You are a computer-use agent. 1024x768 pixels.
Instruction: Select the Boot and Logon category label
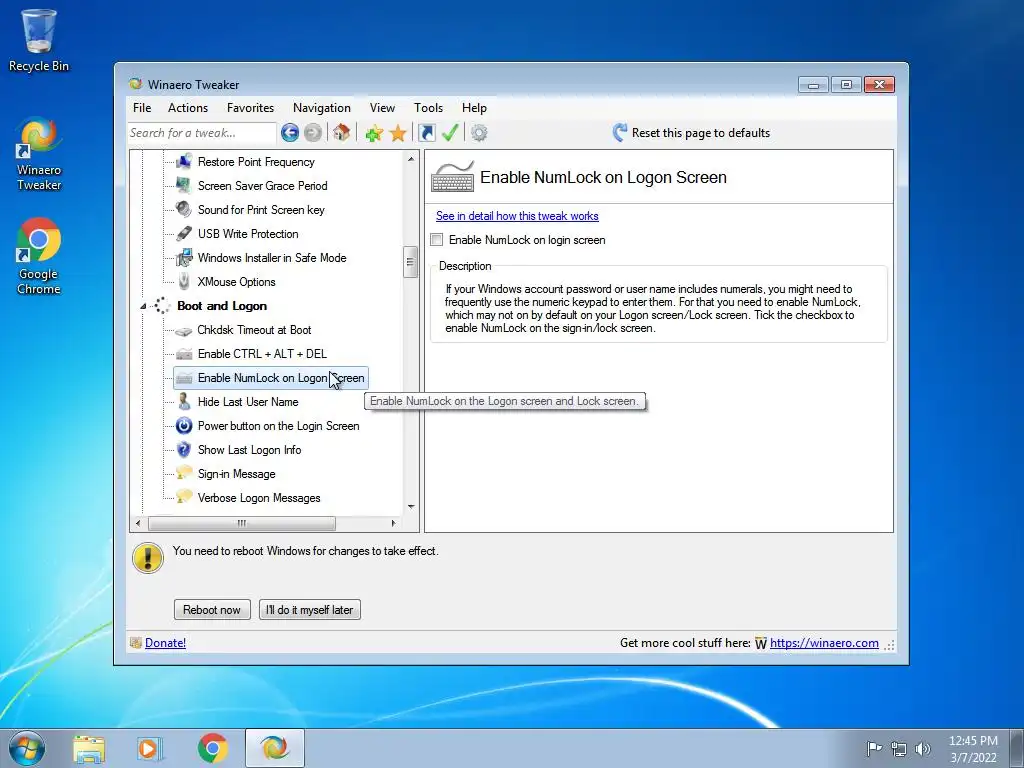[222, 306]
